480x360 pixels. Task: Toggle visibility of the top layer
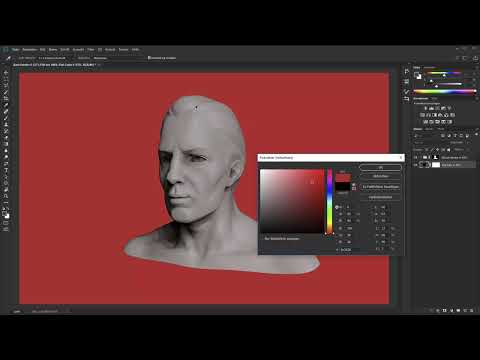416,157
